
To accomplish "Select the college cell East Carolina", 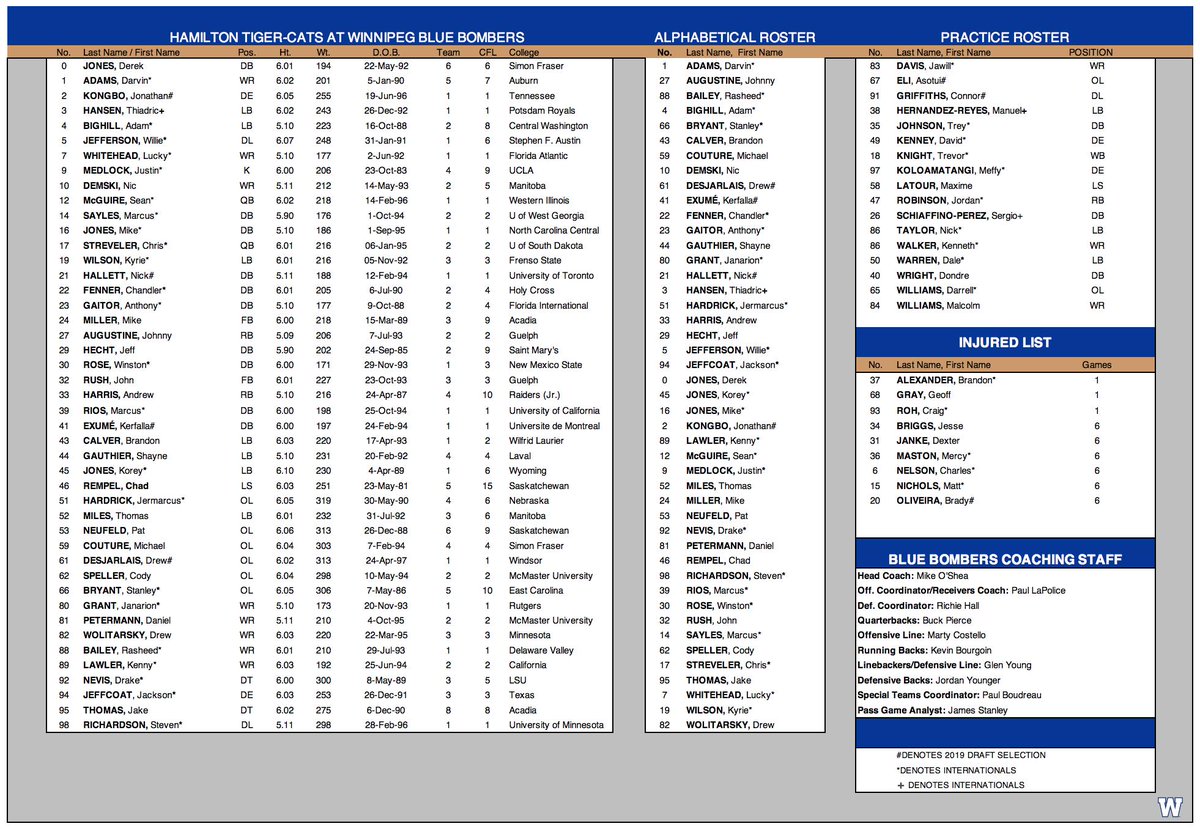I will click(x=538, y=590).
